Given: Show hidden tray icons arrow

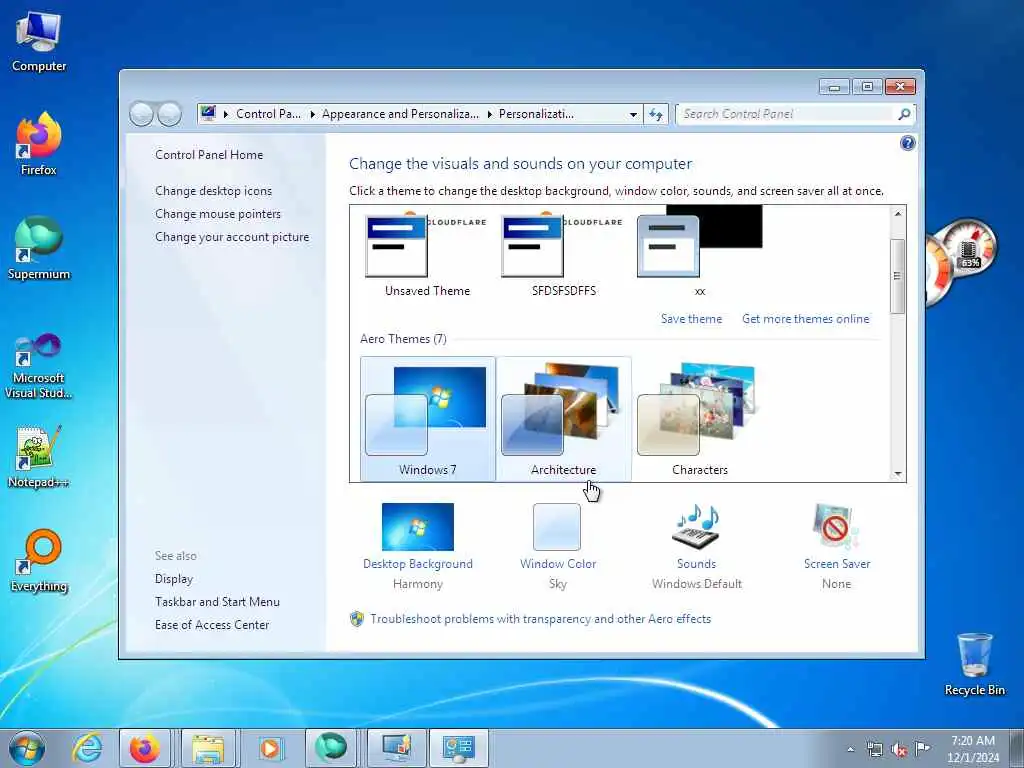Looking at the screenshot, I should 850,749.
